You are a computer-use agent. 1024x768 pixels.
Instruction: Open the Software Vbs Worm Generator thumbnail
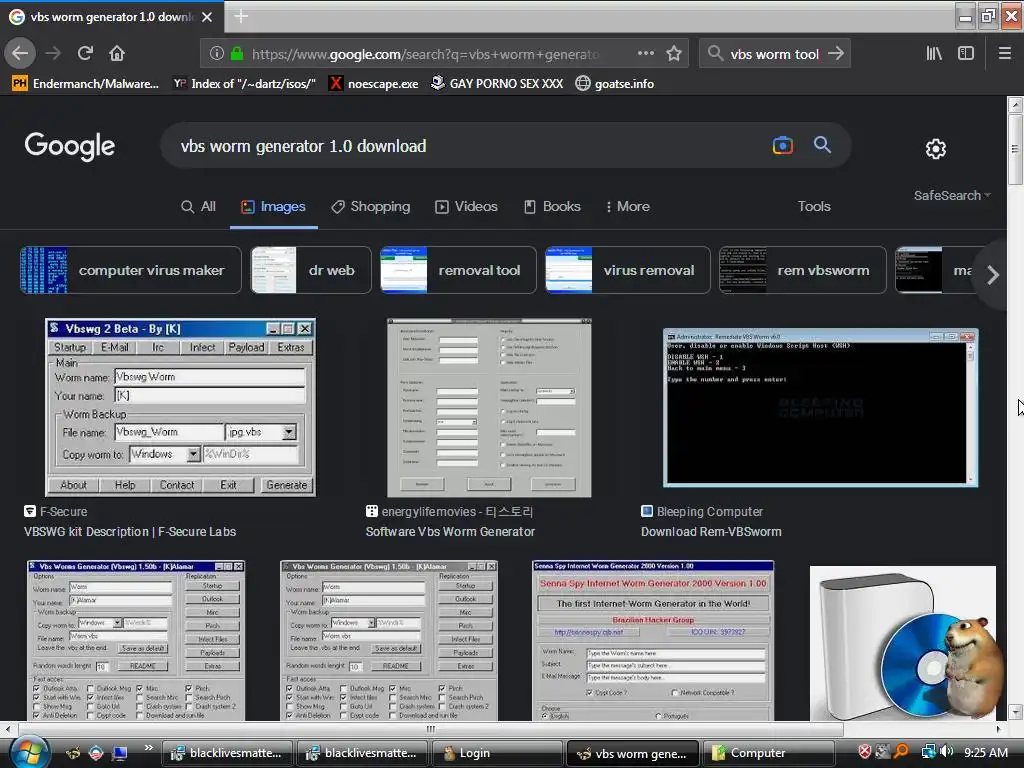pyautogui.click(x=489, y=408)
